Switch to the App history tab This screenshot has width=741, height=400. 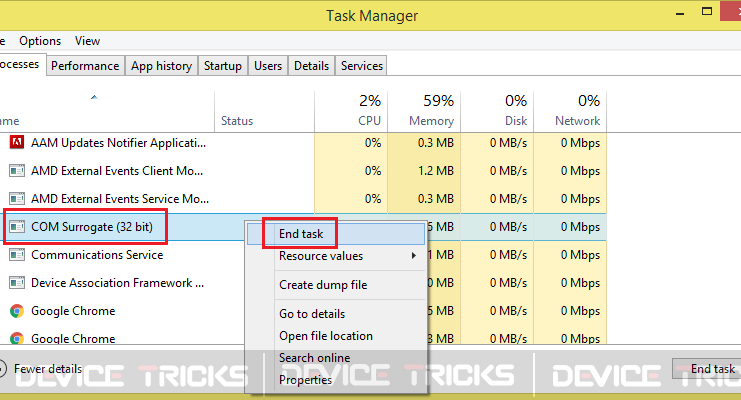point(162,66)
